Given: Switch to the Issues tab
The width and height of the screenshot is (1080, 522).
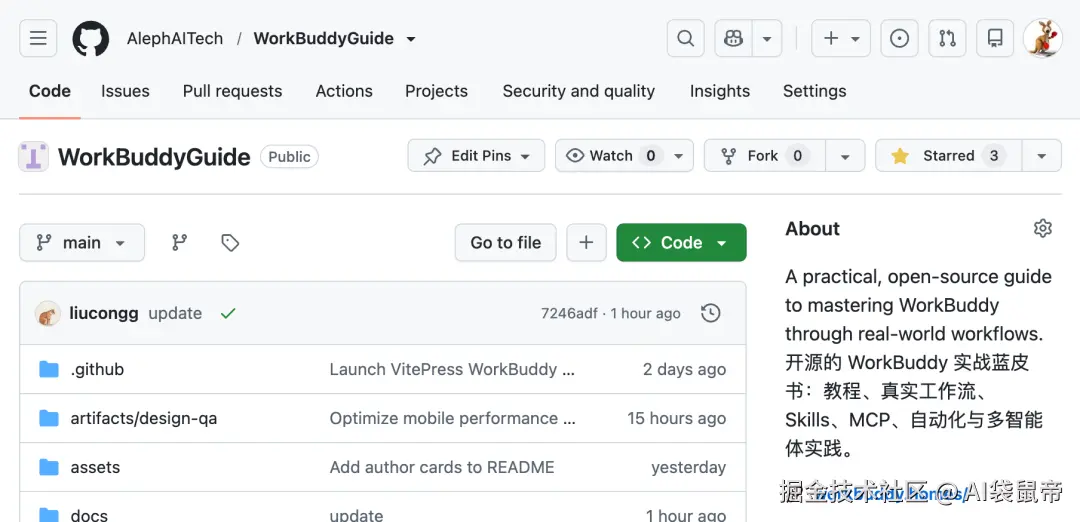Looking at the screenshot, I should 125,91.
